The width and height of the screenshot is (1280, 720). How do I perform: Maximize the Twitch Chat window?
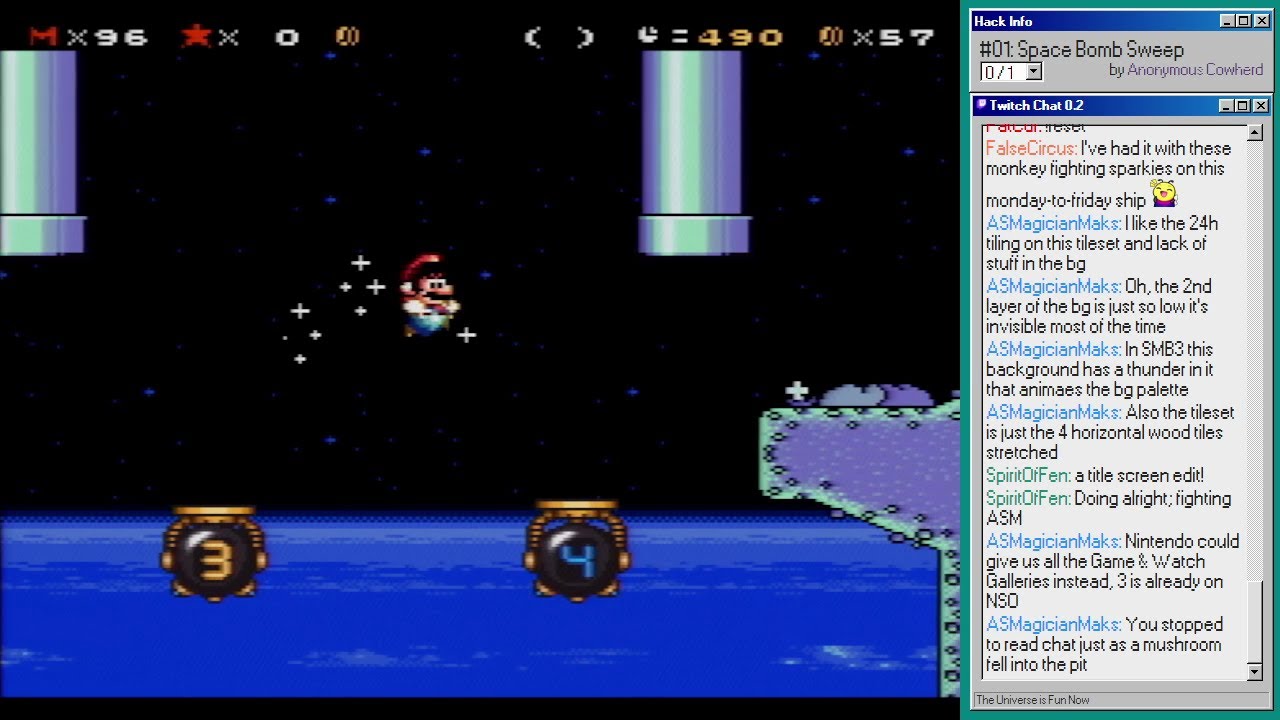click(x=1243, y=105)
